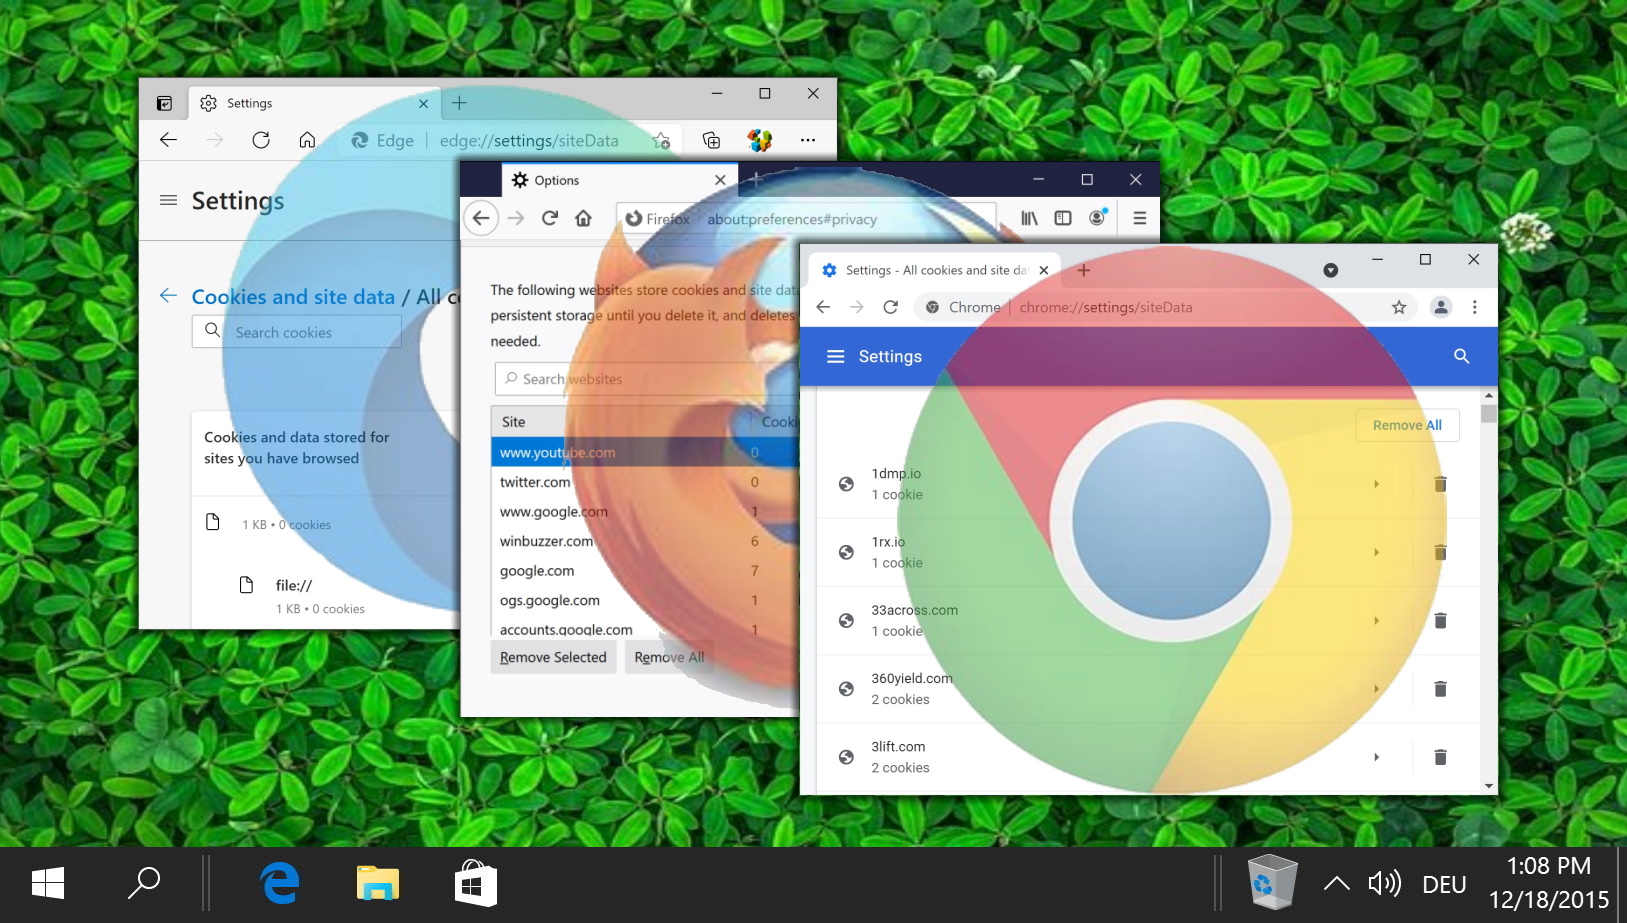Delete 1rx.io cookies trash icon
The width and height of the screenshot is (1627, 923).
pos(1441,552)
